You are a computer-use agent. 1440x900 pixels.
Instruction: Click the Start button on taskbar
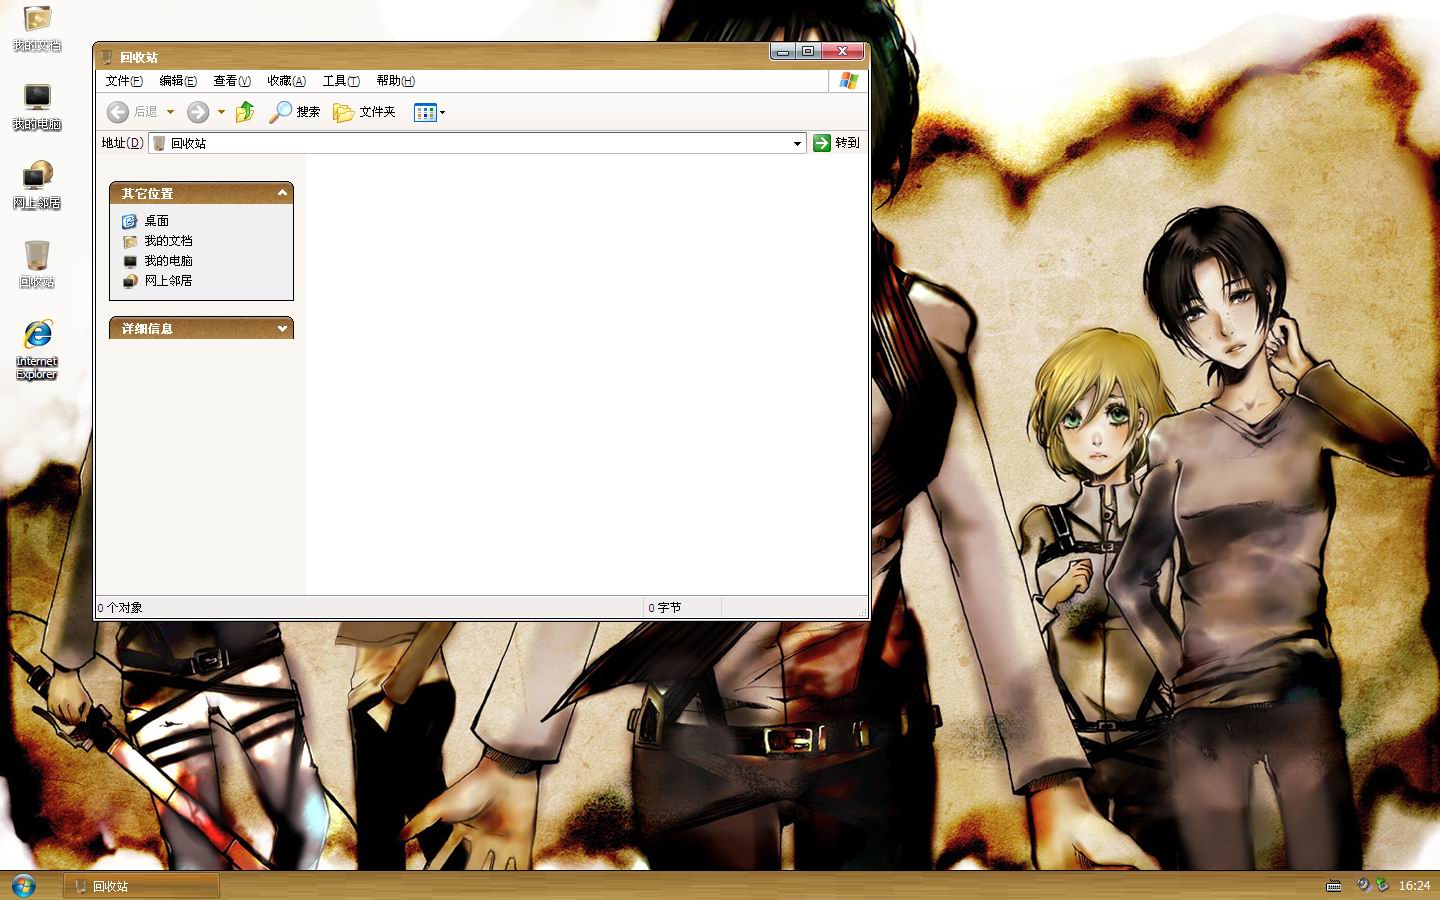coord(23,886)
